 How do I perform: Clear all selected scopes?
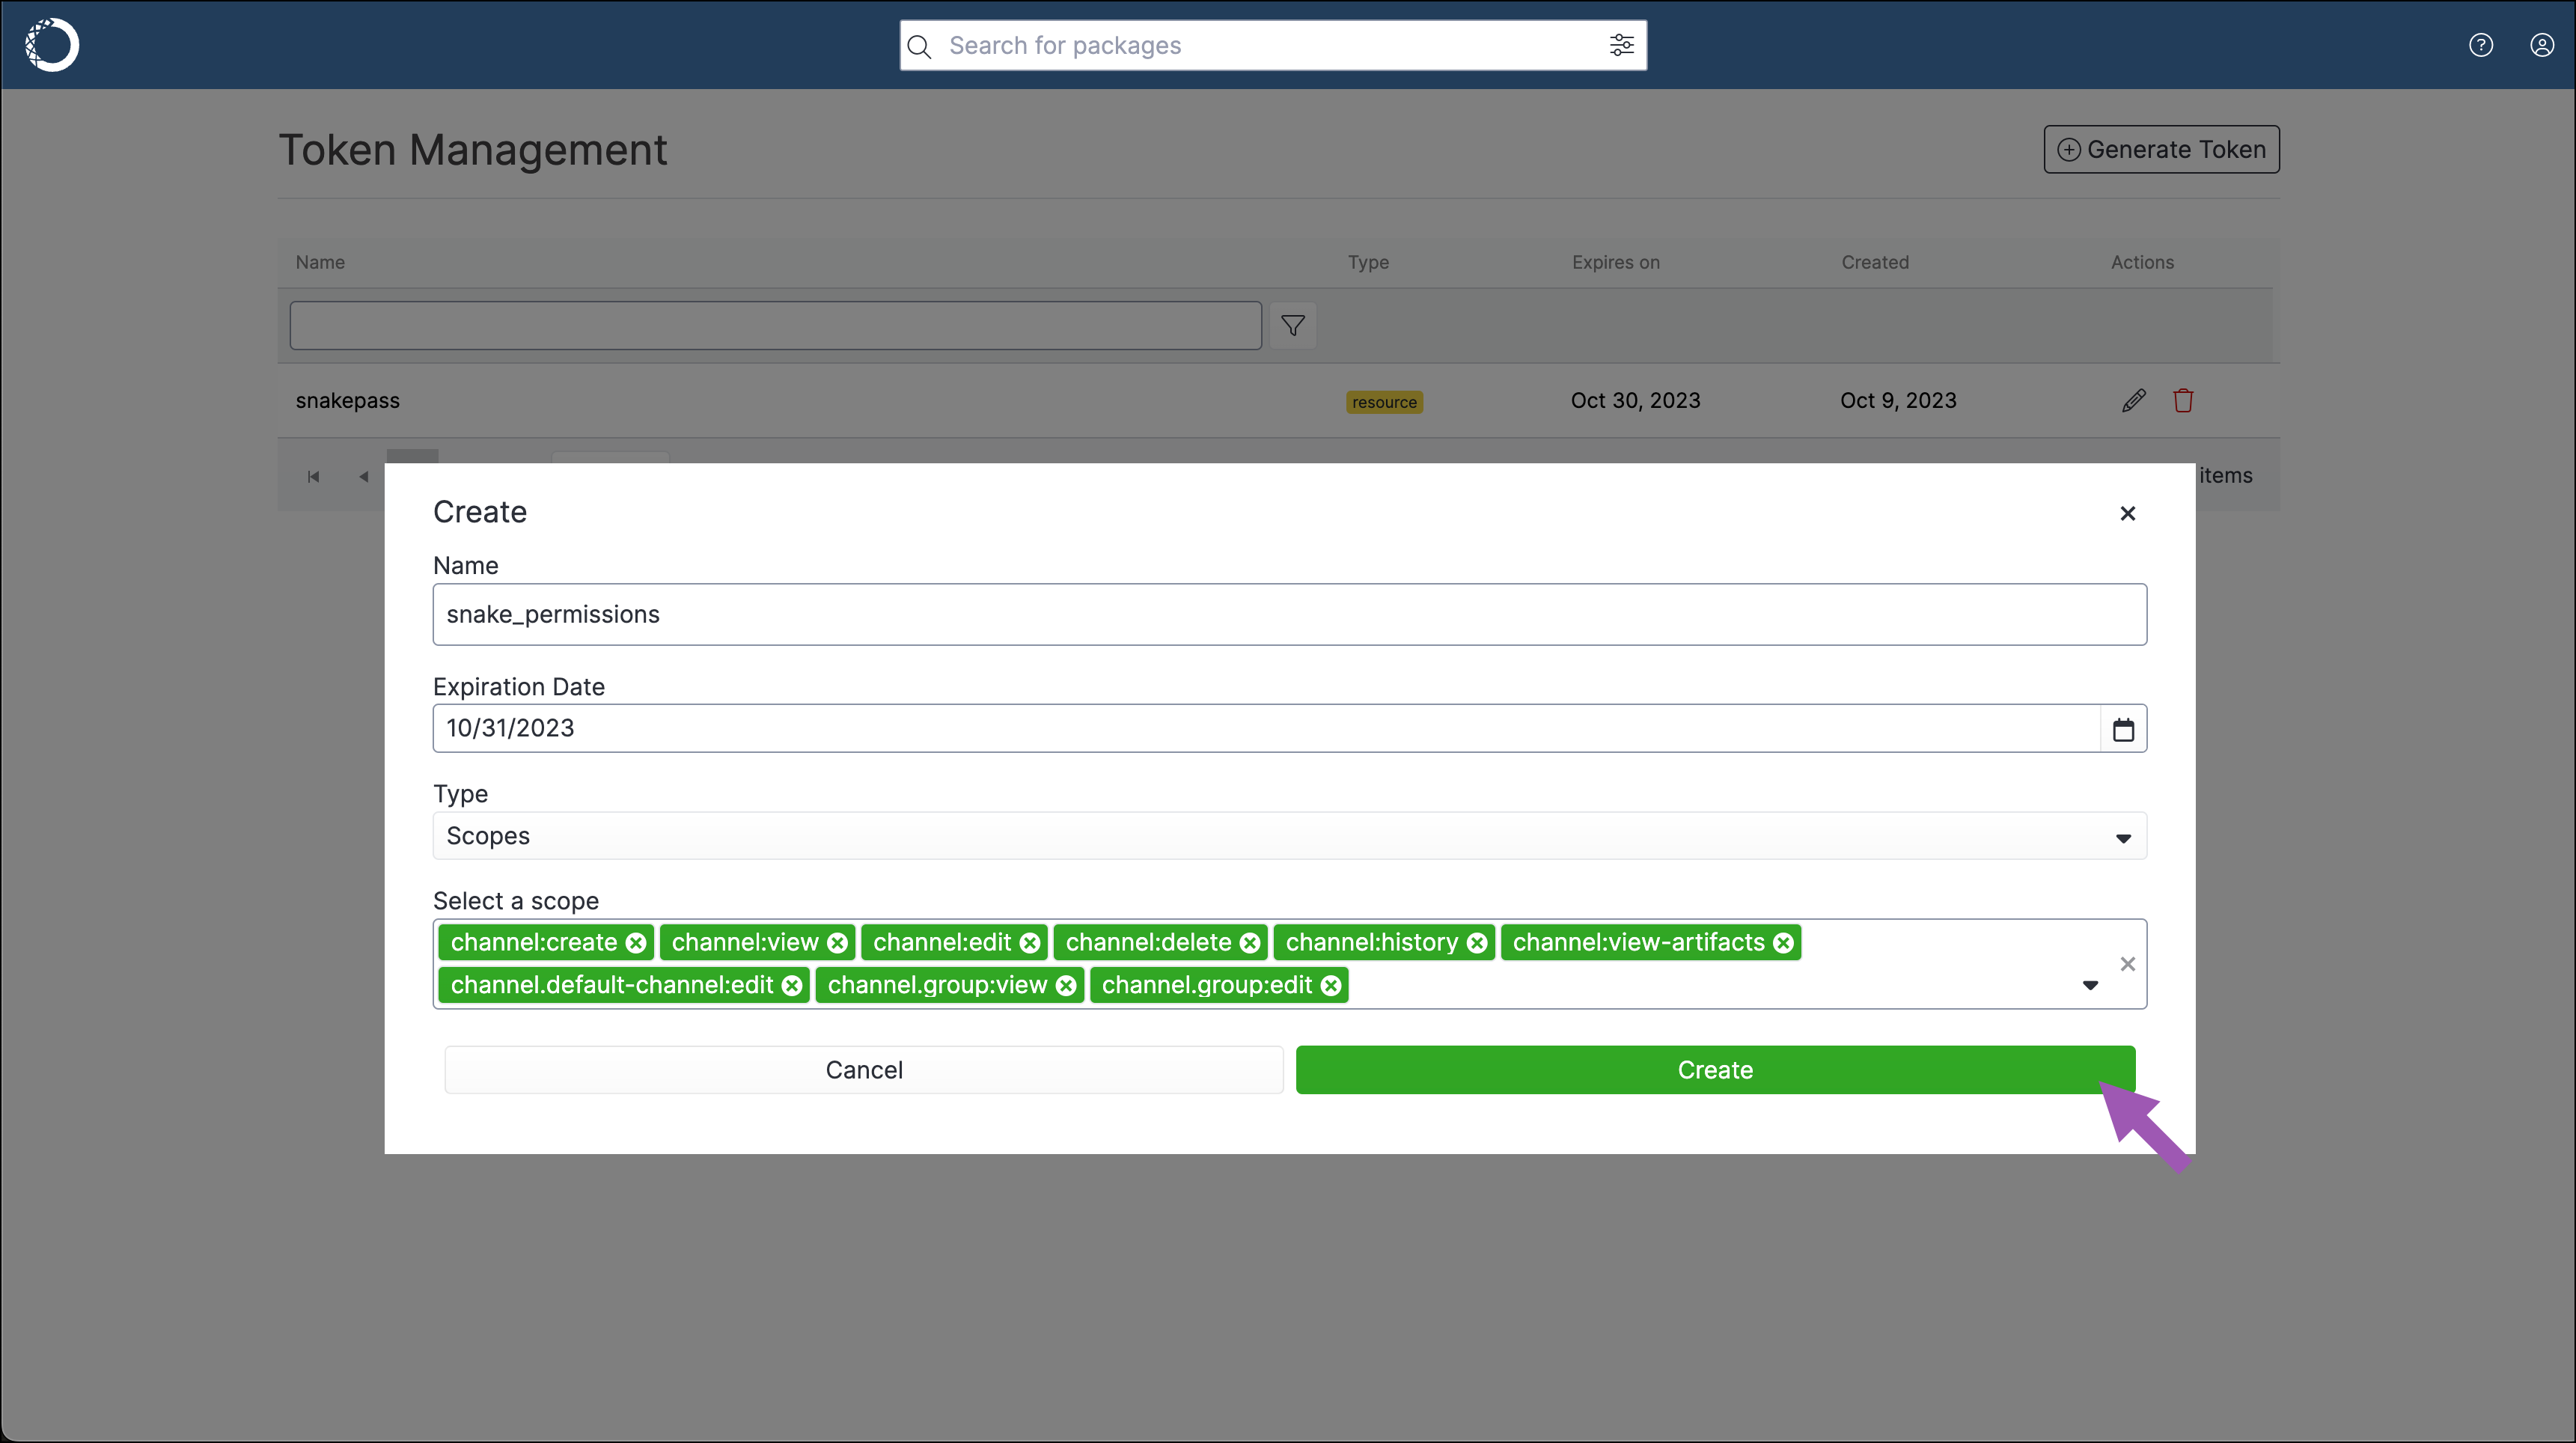2127,964
